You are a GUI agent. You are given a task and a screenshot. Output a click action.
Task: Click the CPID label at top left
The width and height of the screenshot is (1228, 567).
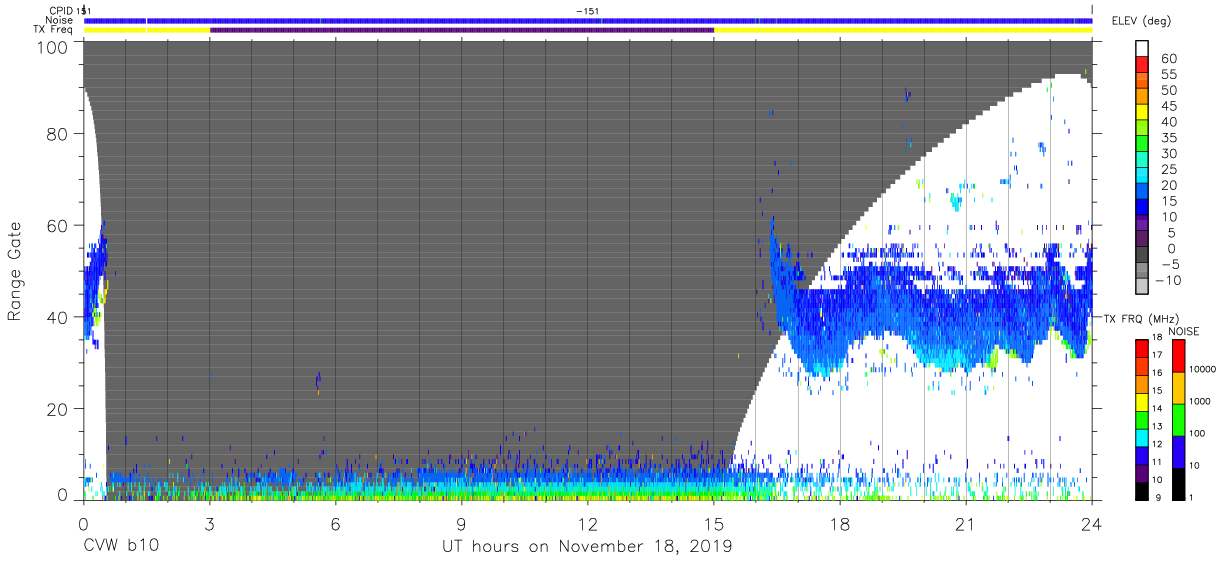(63, 11)
